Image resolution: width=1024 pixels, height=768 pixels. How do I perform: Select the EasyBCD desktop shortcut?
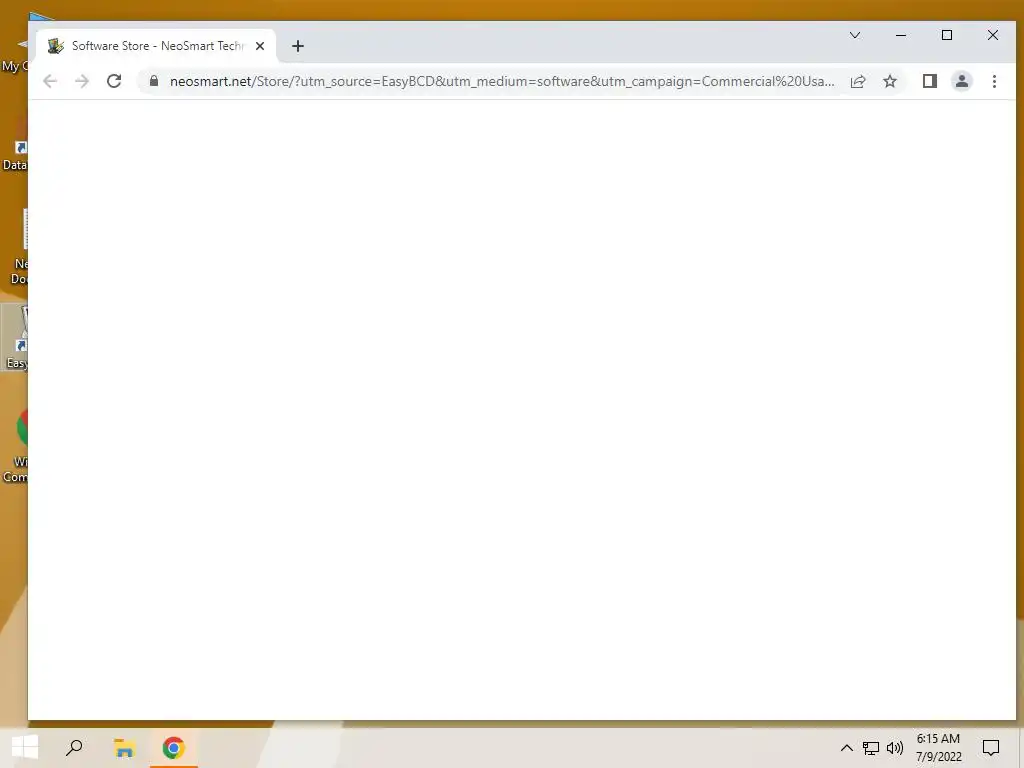[x=14, y=338]
